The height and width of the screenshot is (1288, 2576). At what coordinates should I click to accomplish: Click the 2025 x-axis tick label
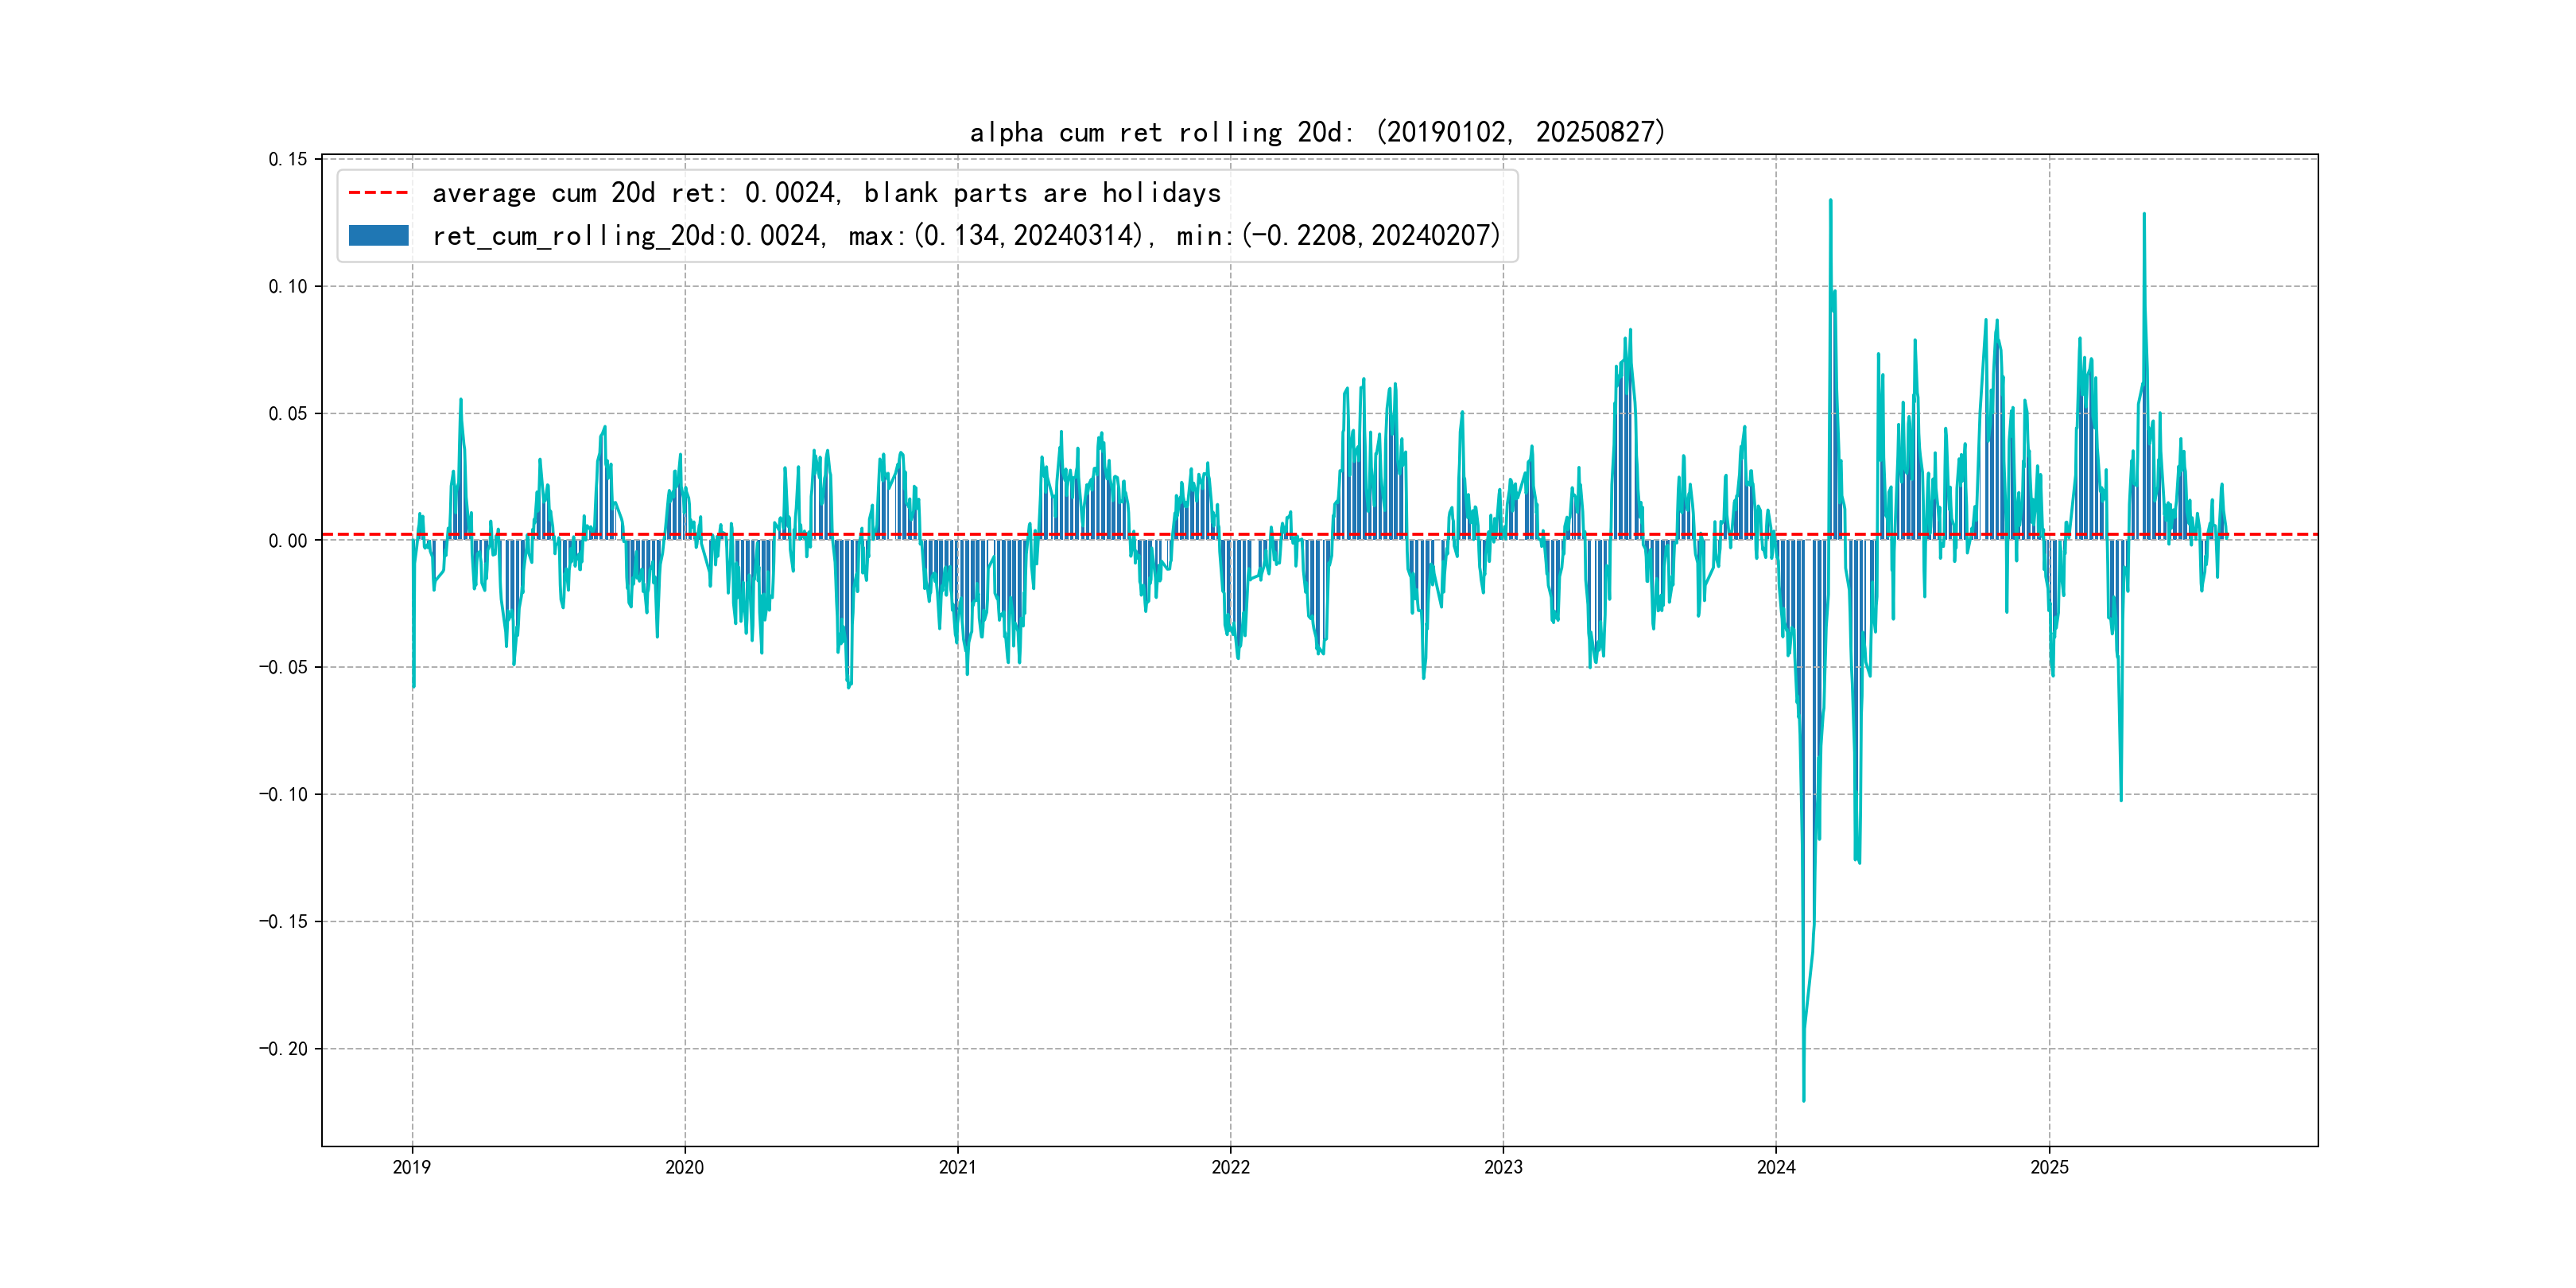tap(2049, 1167)
